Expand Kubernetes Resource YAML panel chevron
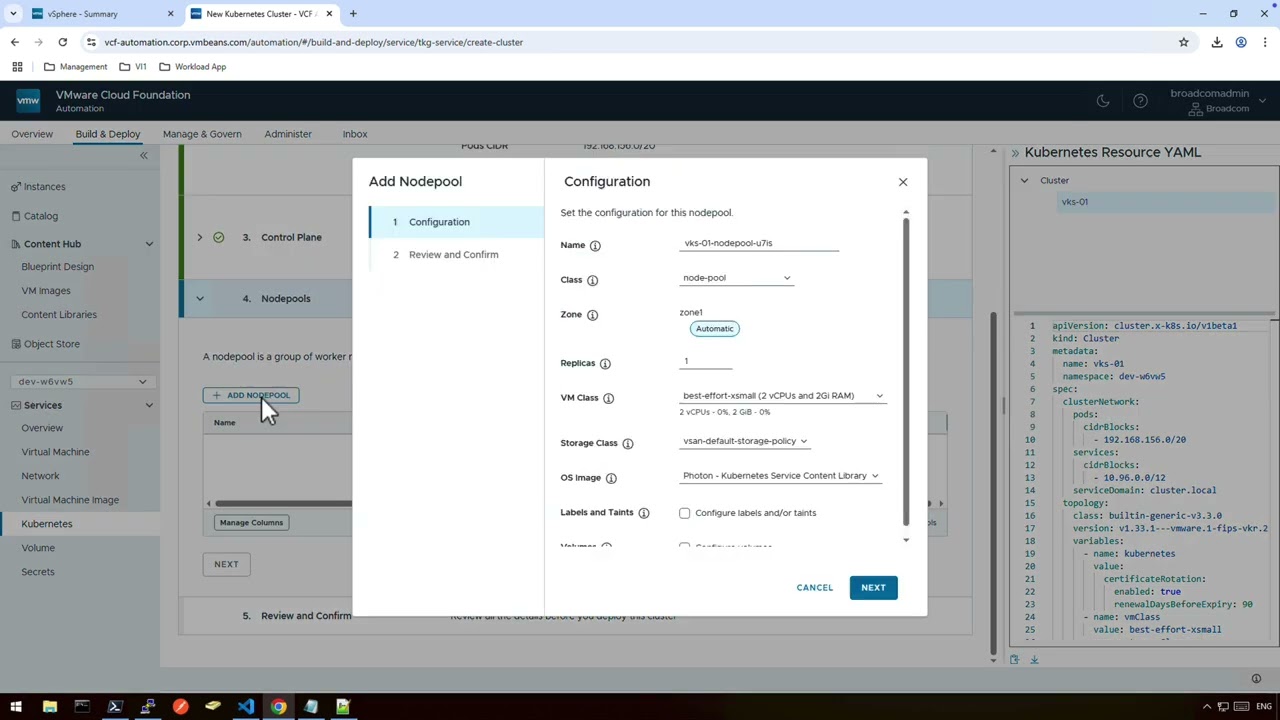Screen dimensions: 1280x720 [x=1014, y=153]
